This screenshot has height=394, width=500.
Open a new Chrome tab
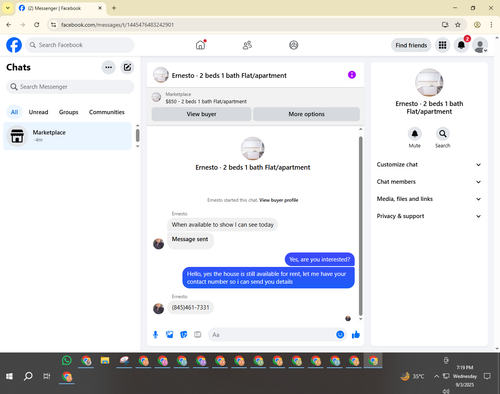tap(114, 8)
